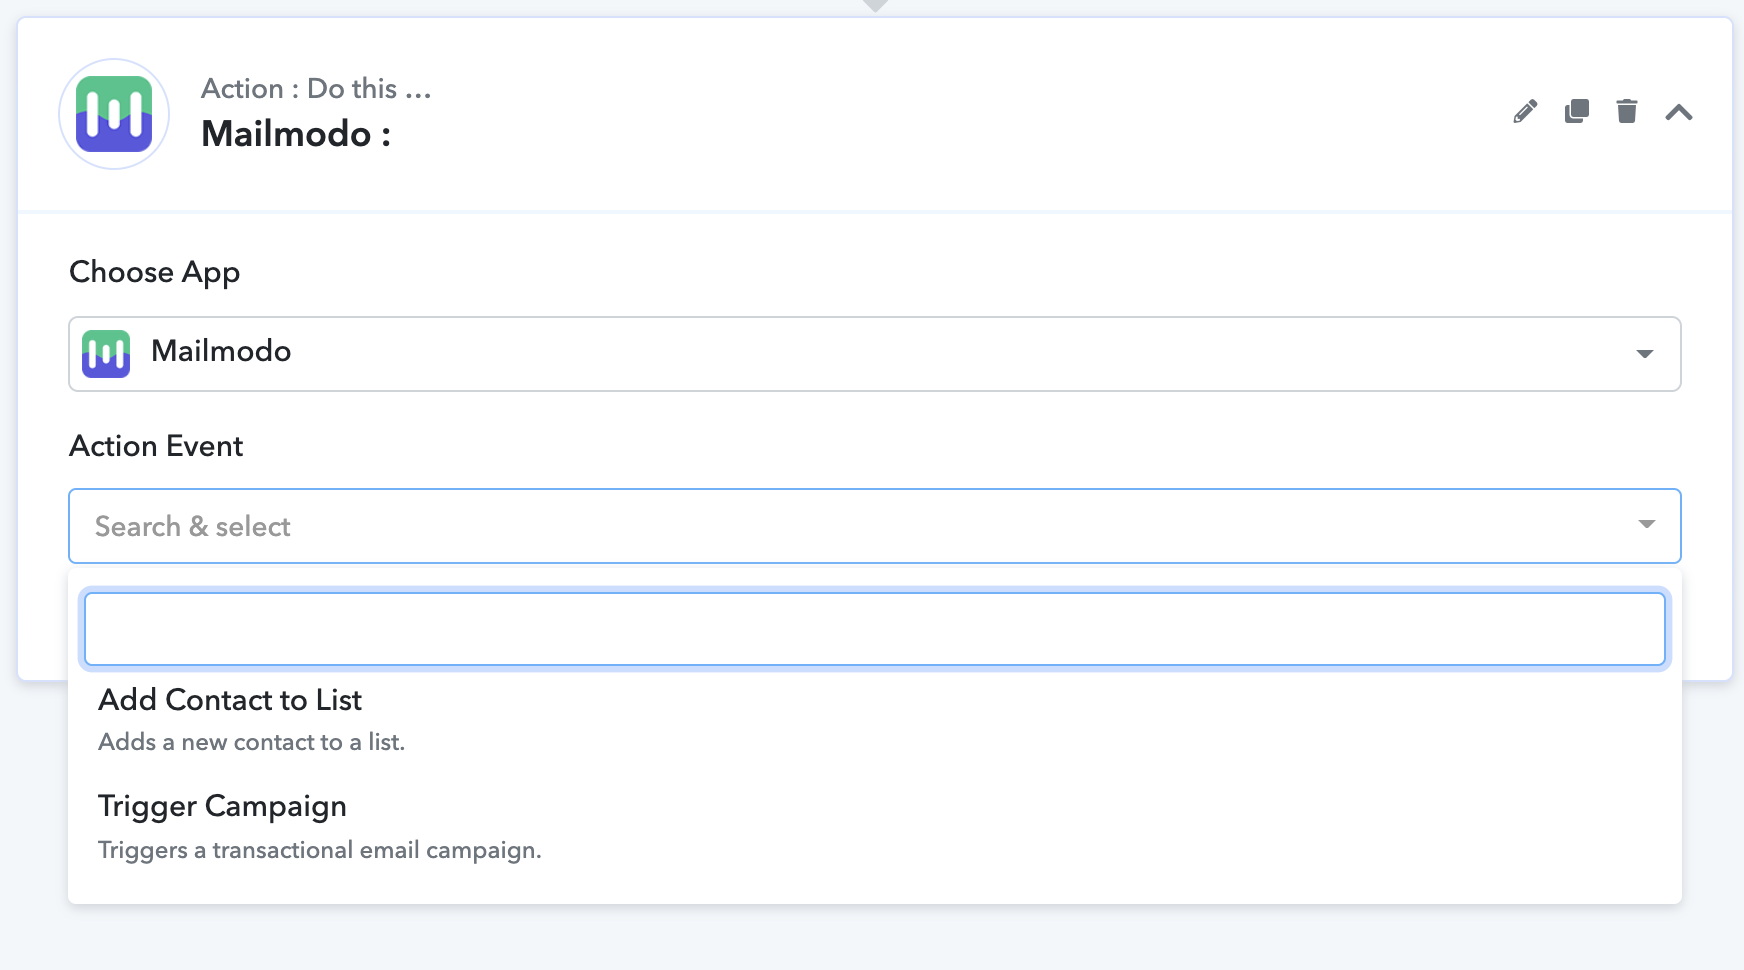Click 'Triggers a transactional email campaign.' description
The image size is (1744, 970).
point(320,850)
